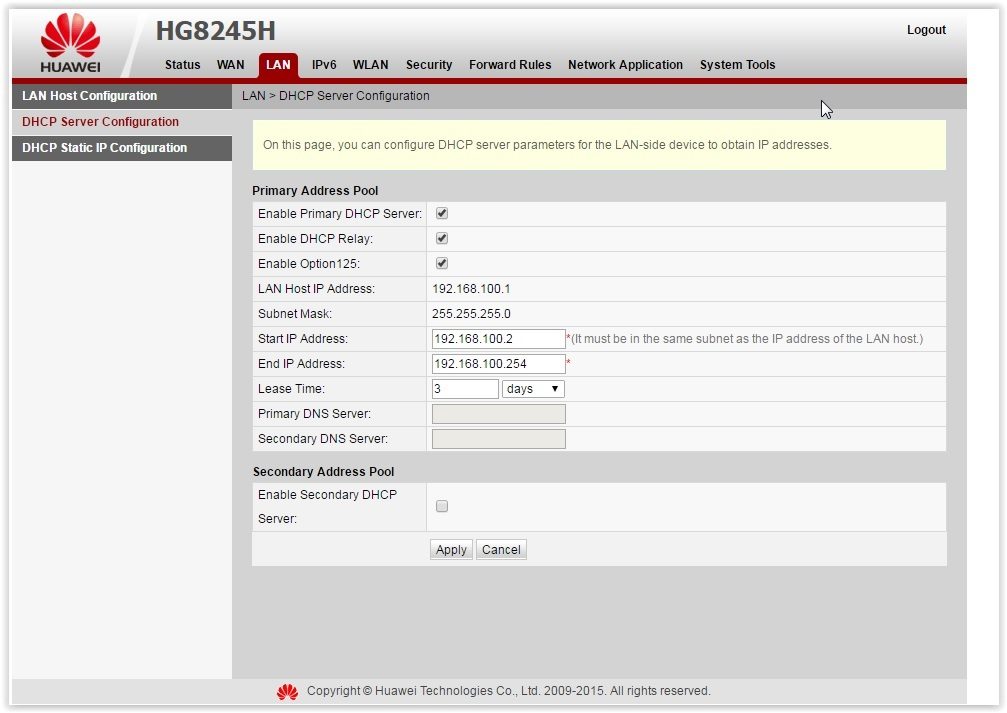Click the Secondary Address Pool heading
Screen dimensions: 1007x713
(x=323, y=471)
